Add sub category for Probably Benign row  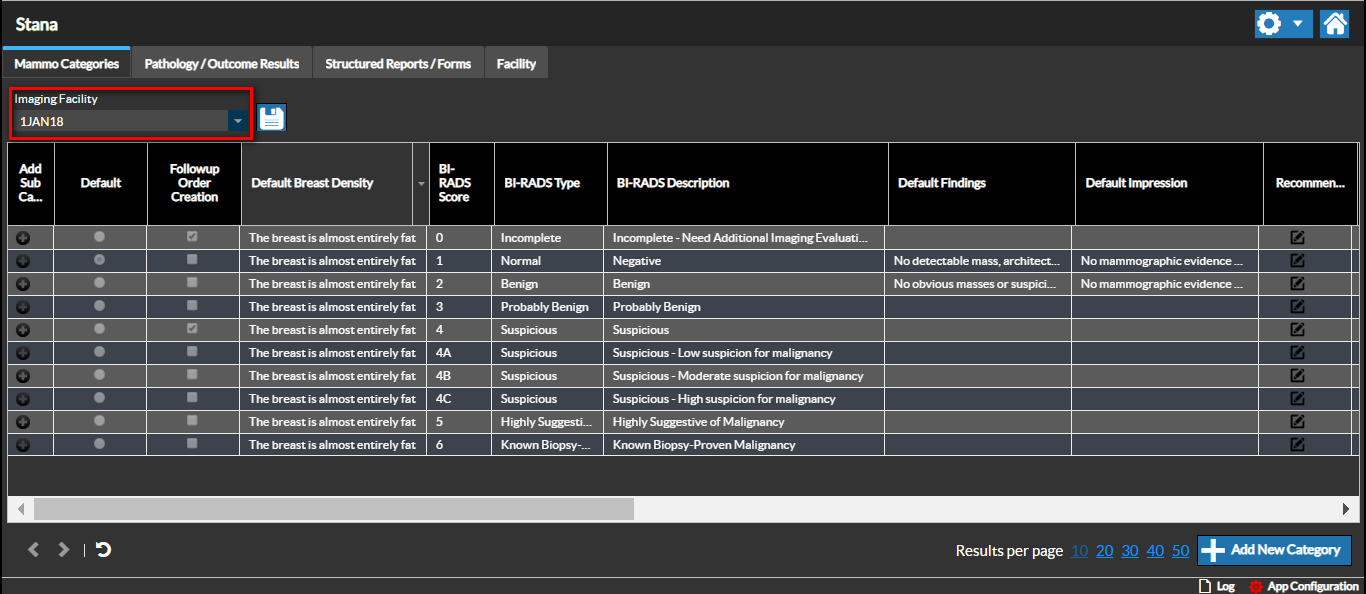(23, 307)
